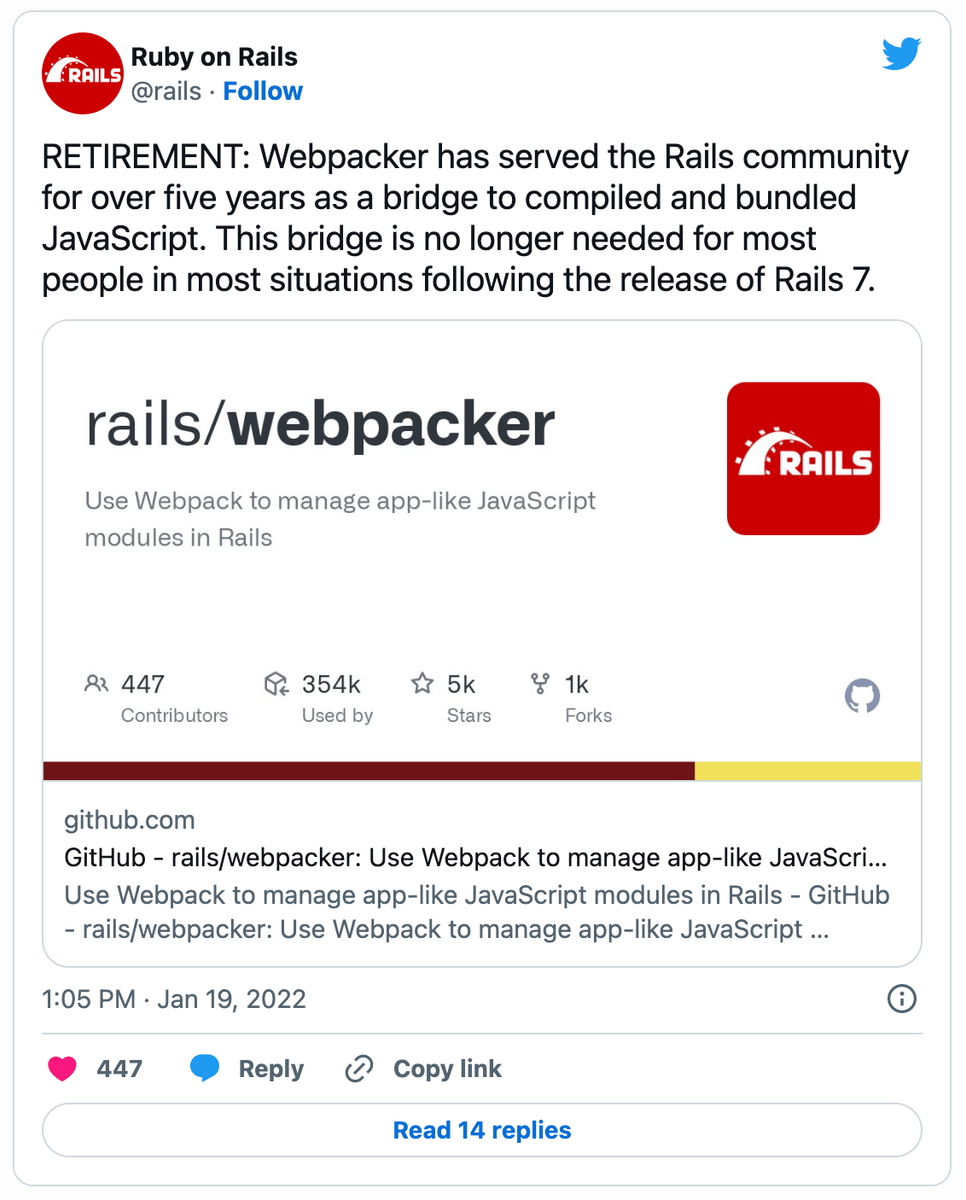Click the Stars icon on the card
Viewport: 966px width, 1200px height.
click(421, 683)
